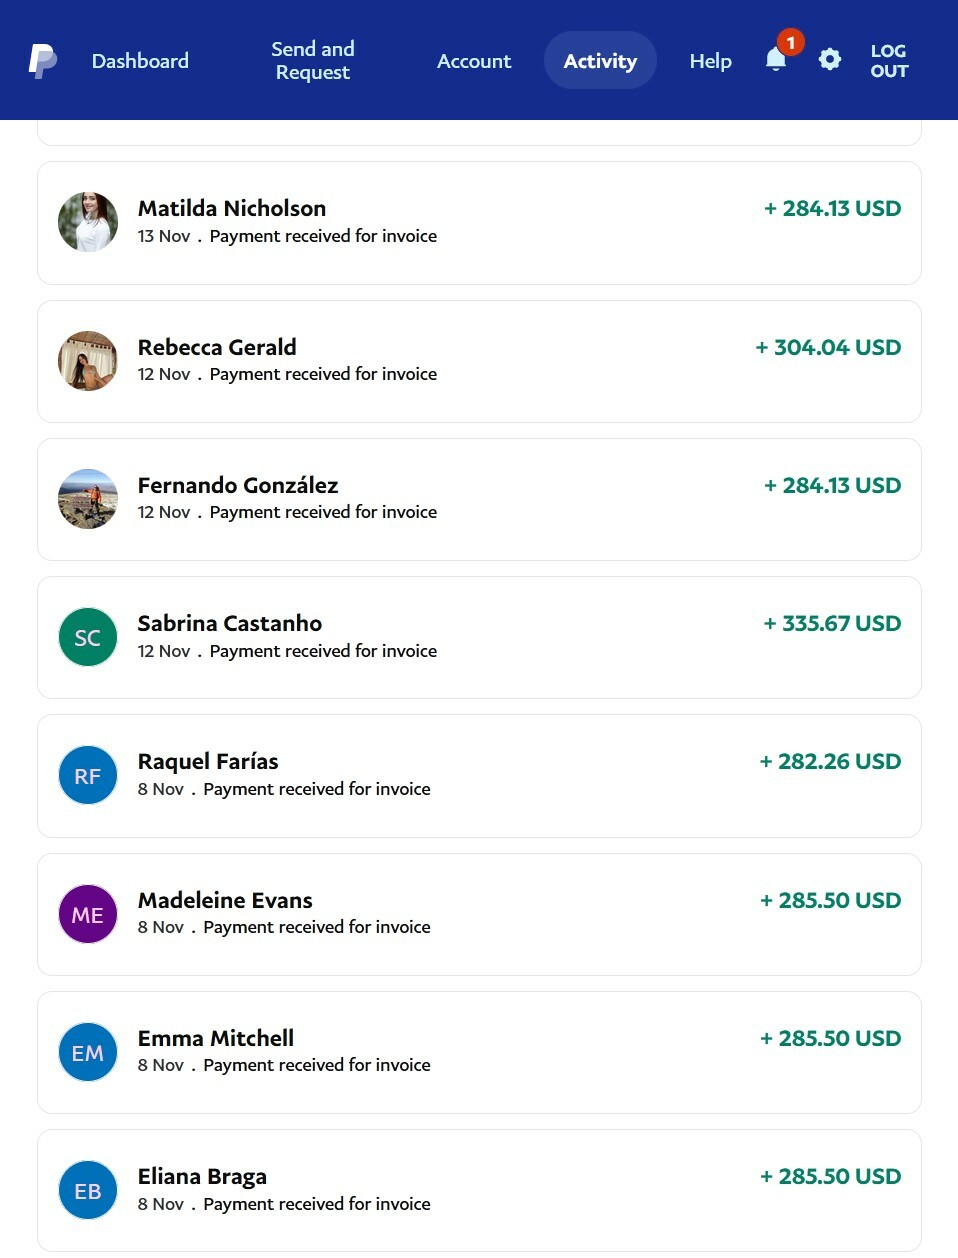Click Rebecca Gerald's profile photo

pos(88,361)
